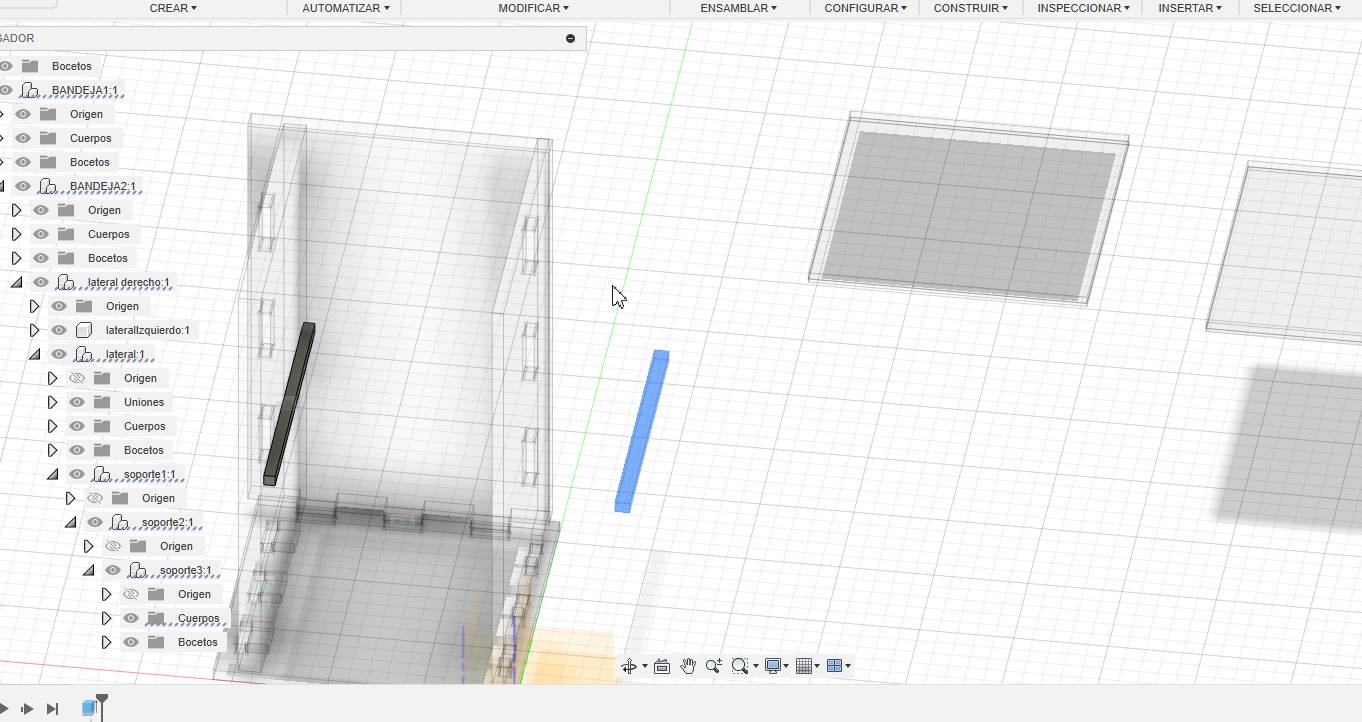
Task: Select the BANDEJA1:1 label in browser
Action: tap(85, 90)
